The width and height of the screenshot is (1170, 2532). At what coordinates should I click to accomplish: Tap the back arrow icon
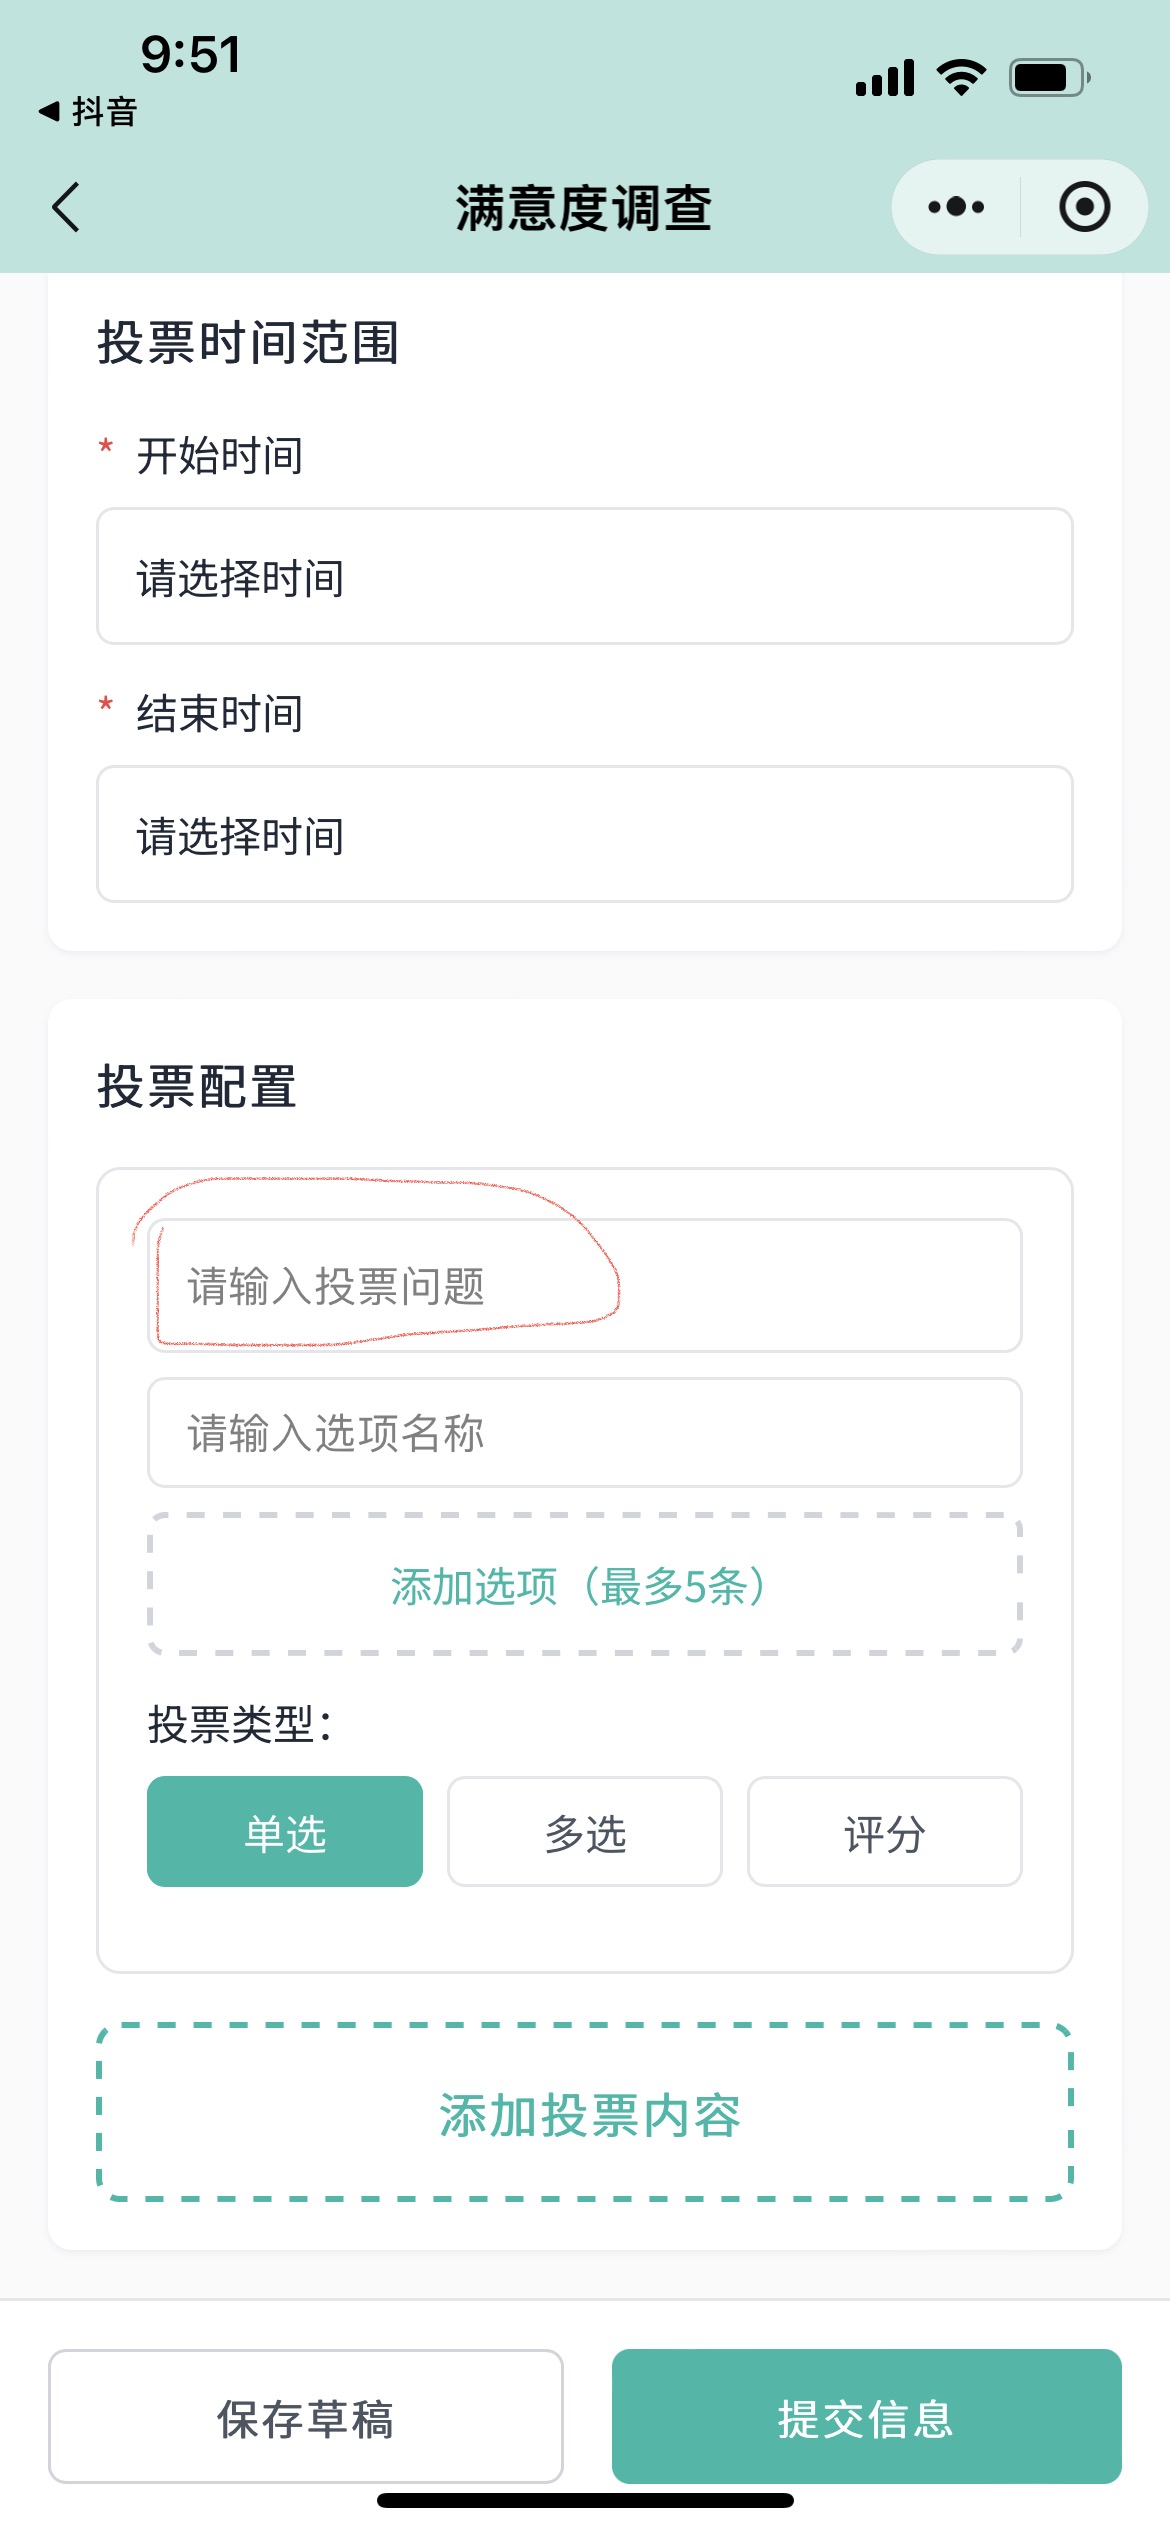click(x=66, y=208)
